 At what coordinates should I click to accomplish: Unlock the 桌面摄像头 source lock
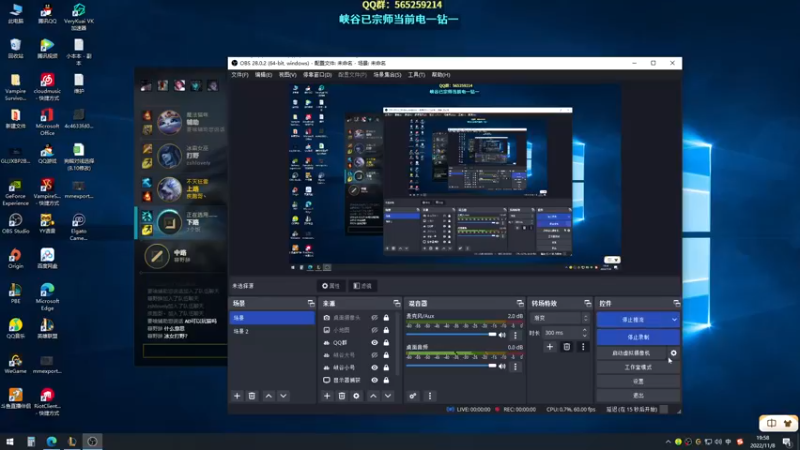386,317
